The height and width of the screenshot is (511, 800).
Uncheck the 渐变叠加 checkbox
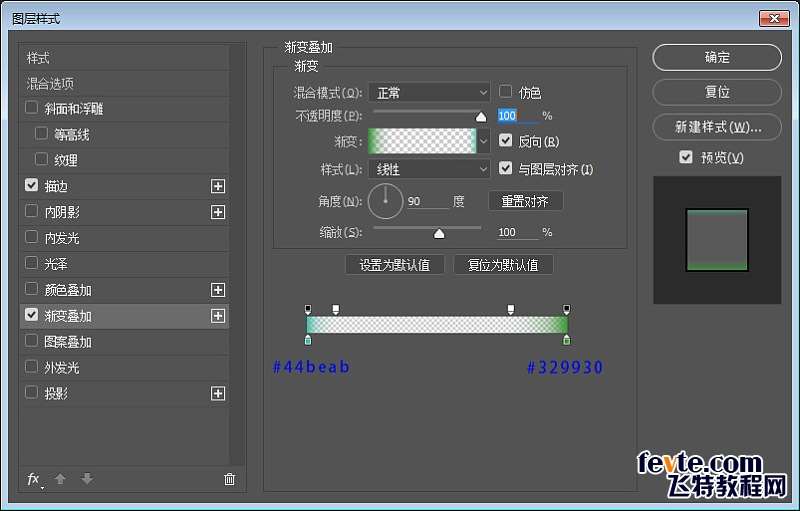[32, 315]
